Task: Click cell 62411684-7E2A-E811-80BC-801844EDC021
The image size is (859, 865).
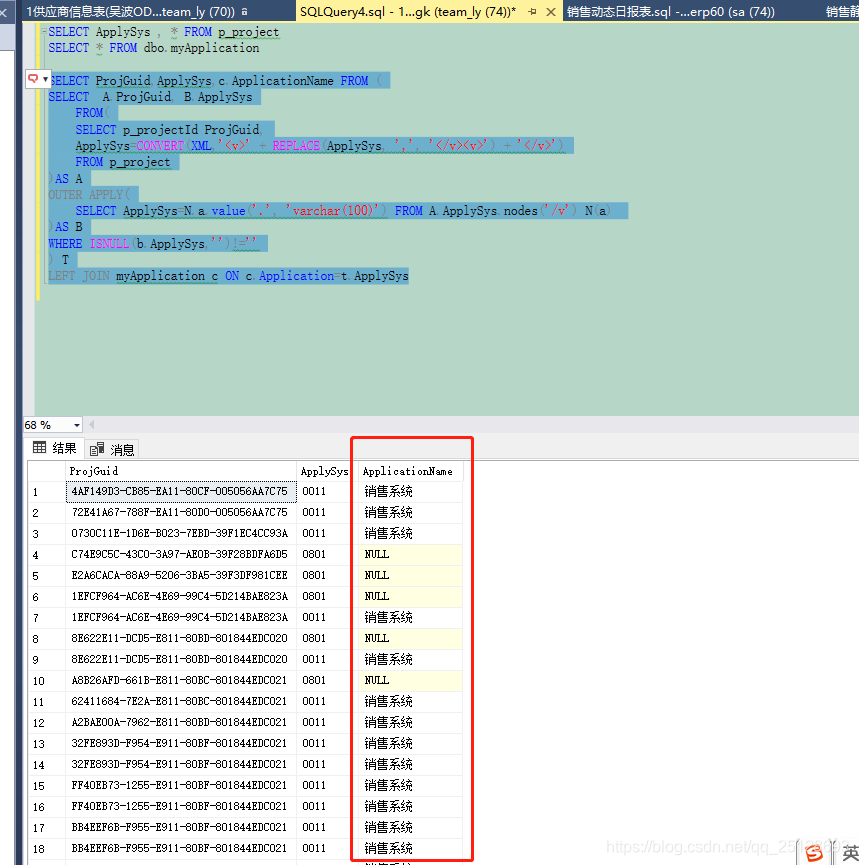Action: coord(180,701)
